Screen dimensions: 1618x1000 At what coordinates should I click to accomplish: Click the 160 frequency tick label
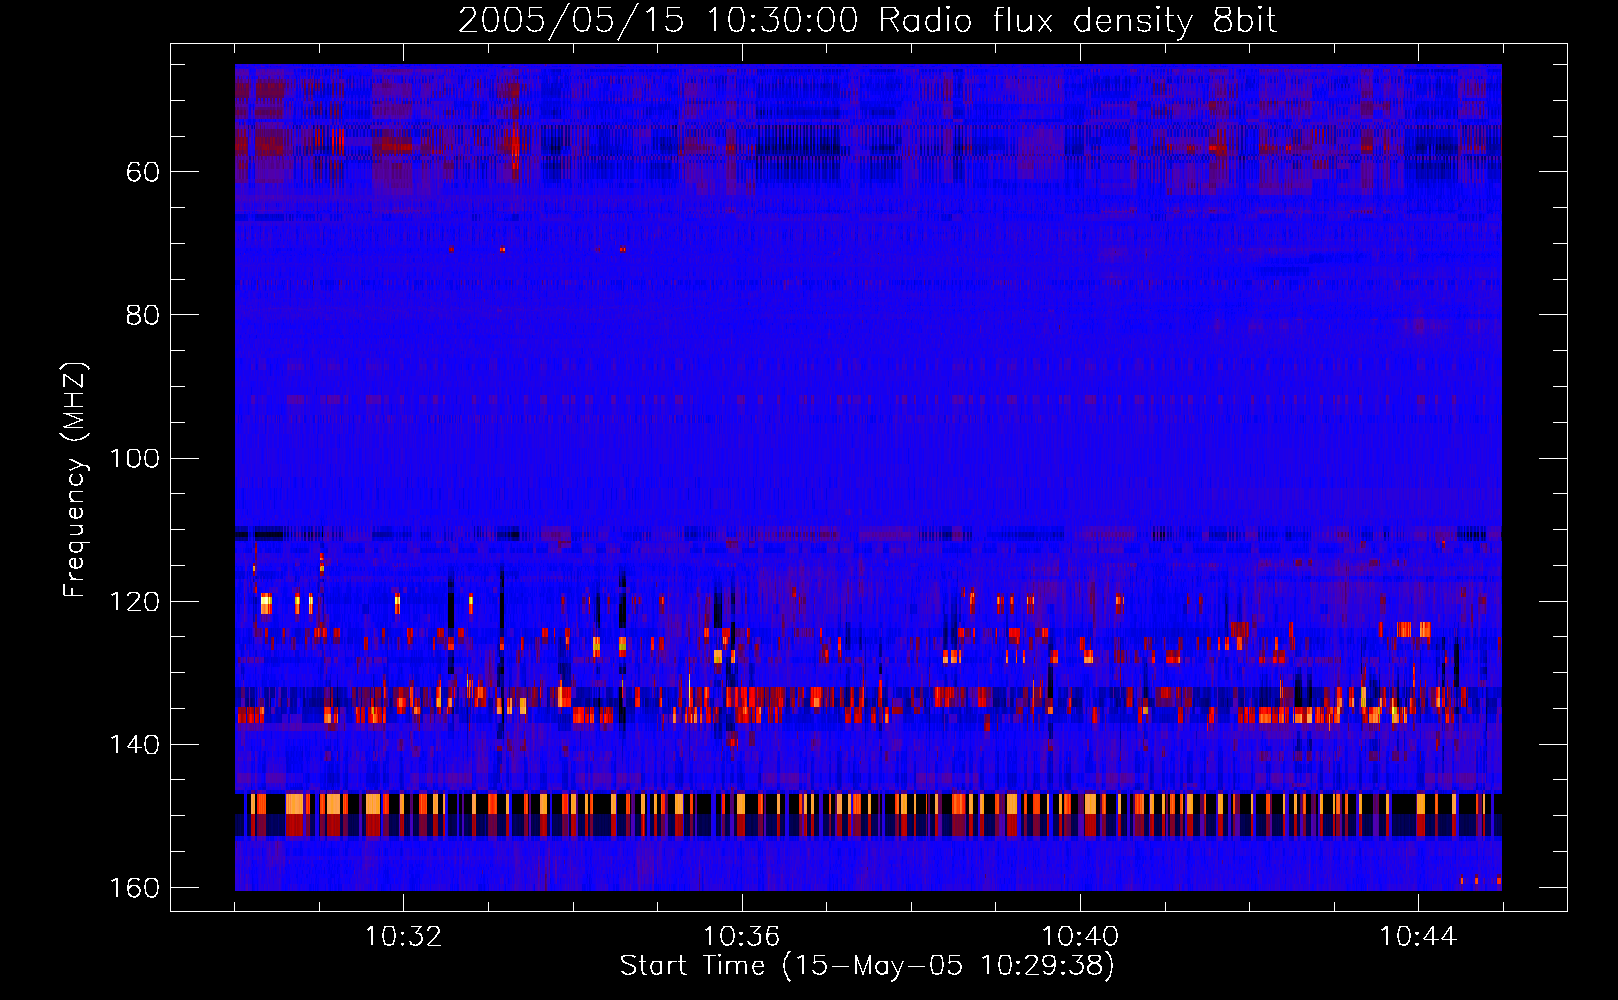tap(134, 888)
